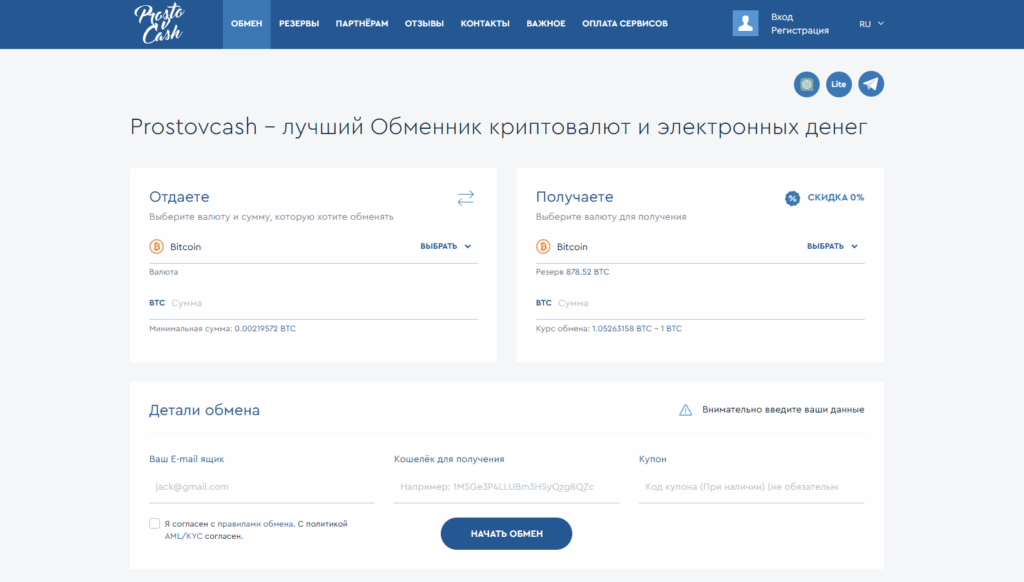Click the warning triangle icon
The height and width of the screenshot is (582, 1024).
[x=685, y=410]
